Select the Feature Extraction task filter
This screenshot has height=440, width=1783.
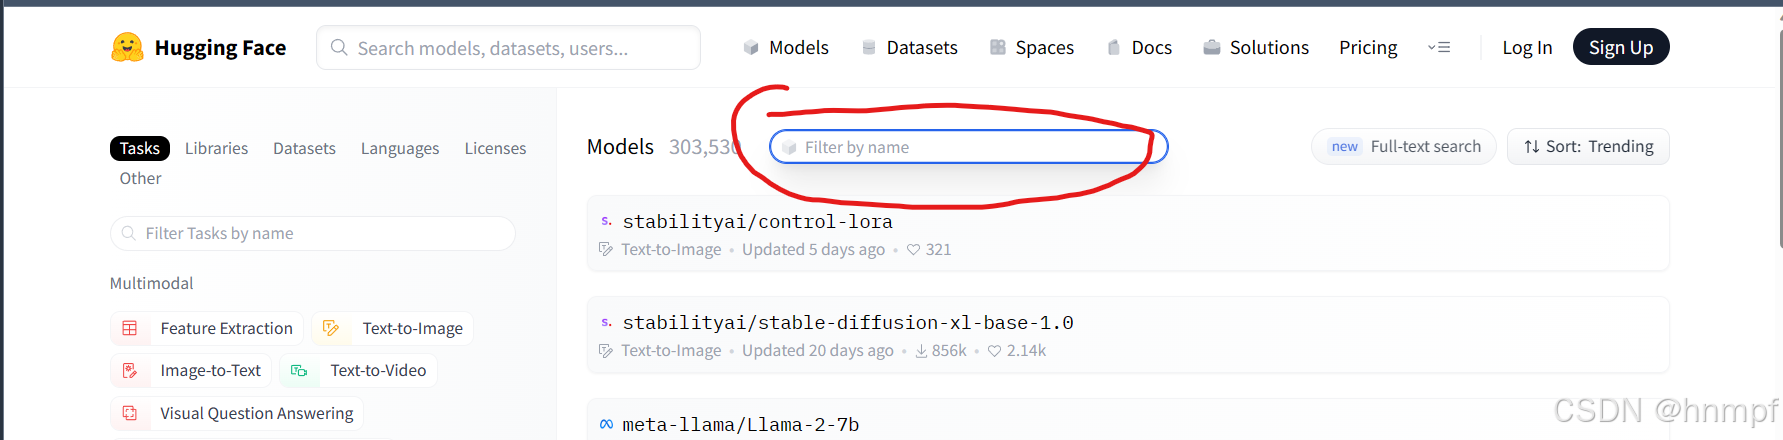[x=206, y=328]
